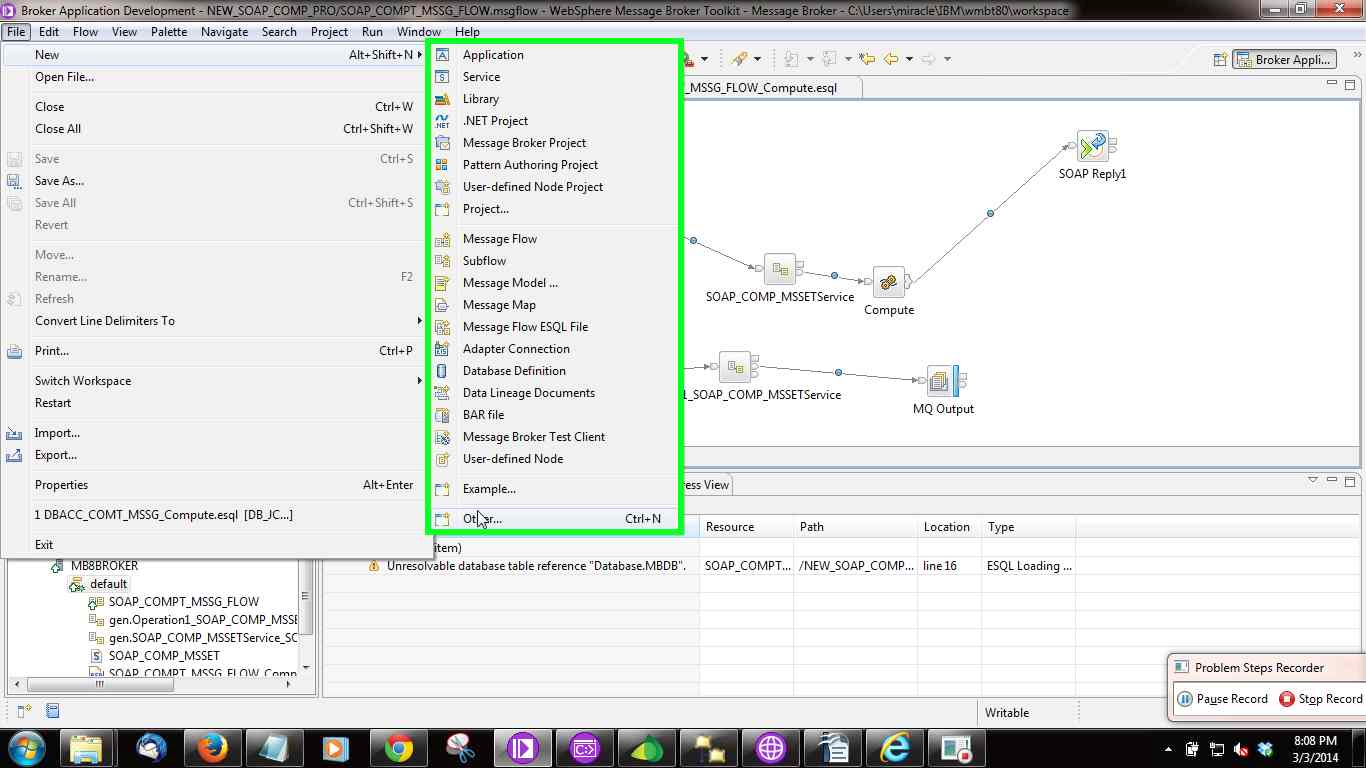Viewport: 1366px width, 768px height.
Task: Choose Message Broker Project
Action: (x=555, y=143)
